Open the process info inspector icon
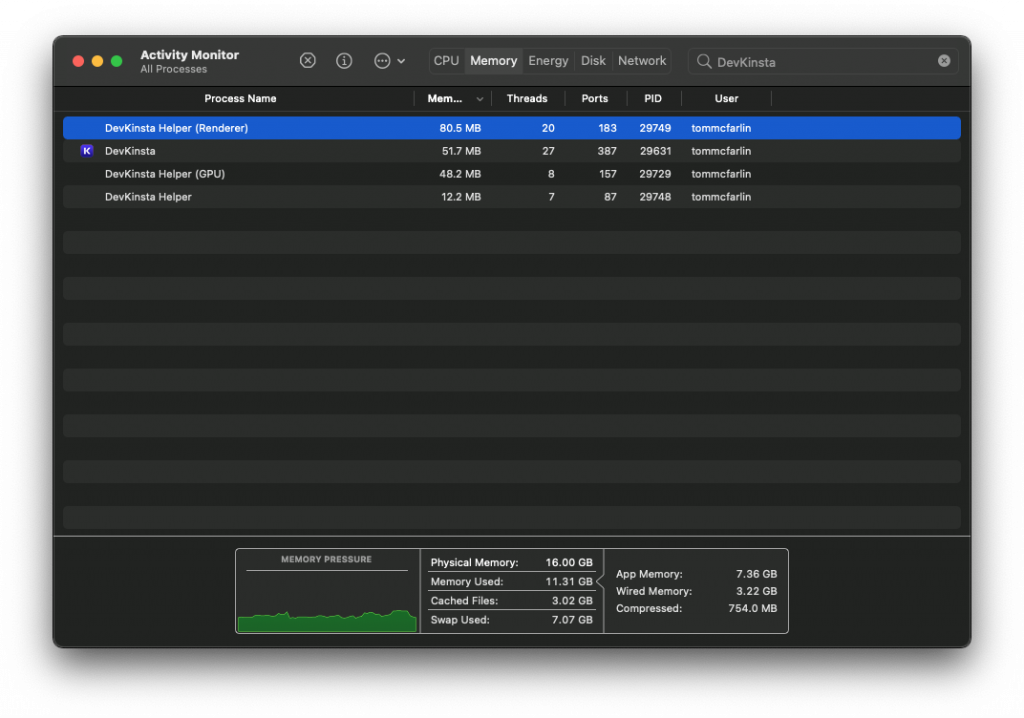 (x=344, y=61)
